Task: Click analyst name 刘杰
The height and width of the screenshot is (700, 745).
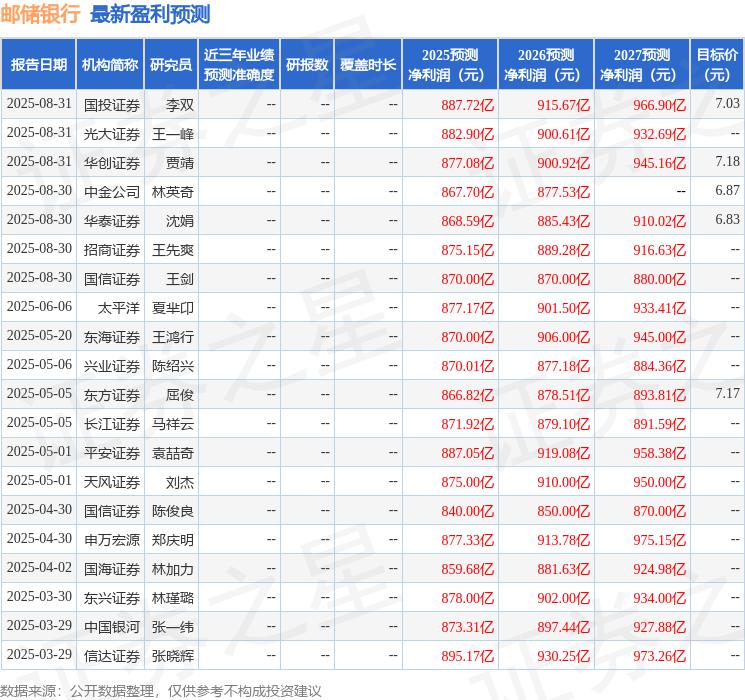Action: [x=180, y=482]
